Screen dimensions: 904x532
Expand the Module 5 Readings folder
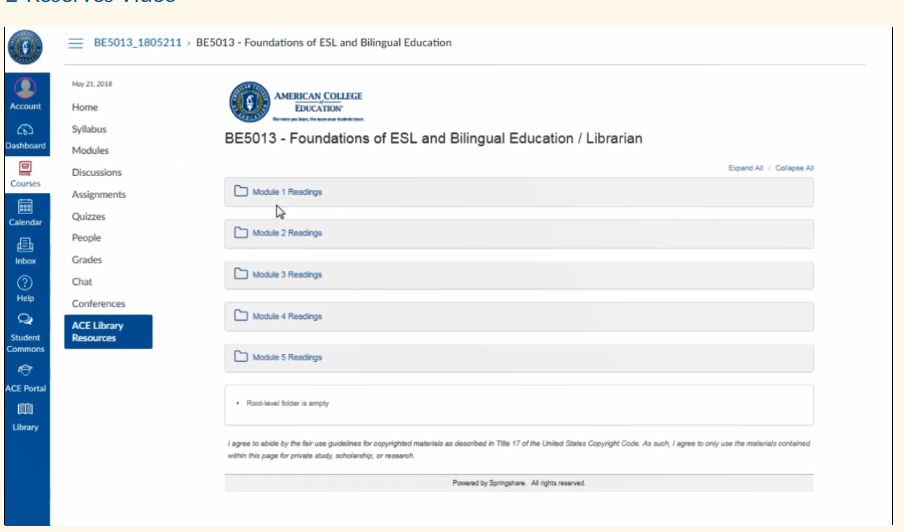pyautogui.click(x=519, y=357)
